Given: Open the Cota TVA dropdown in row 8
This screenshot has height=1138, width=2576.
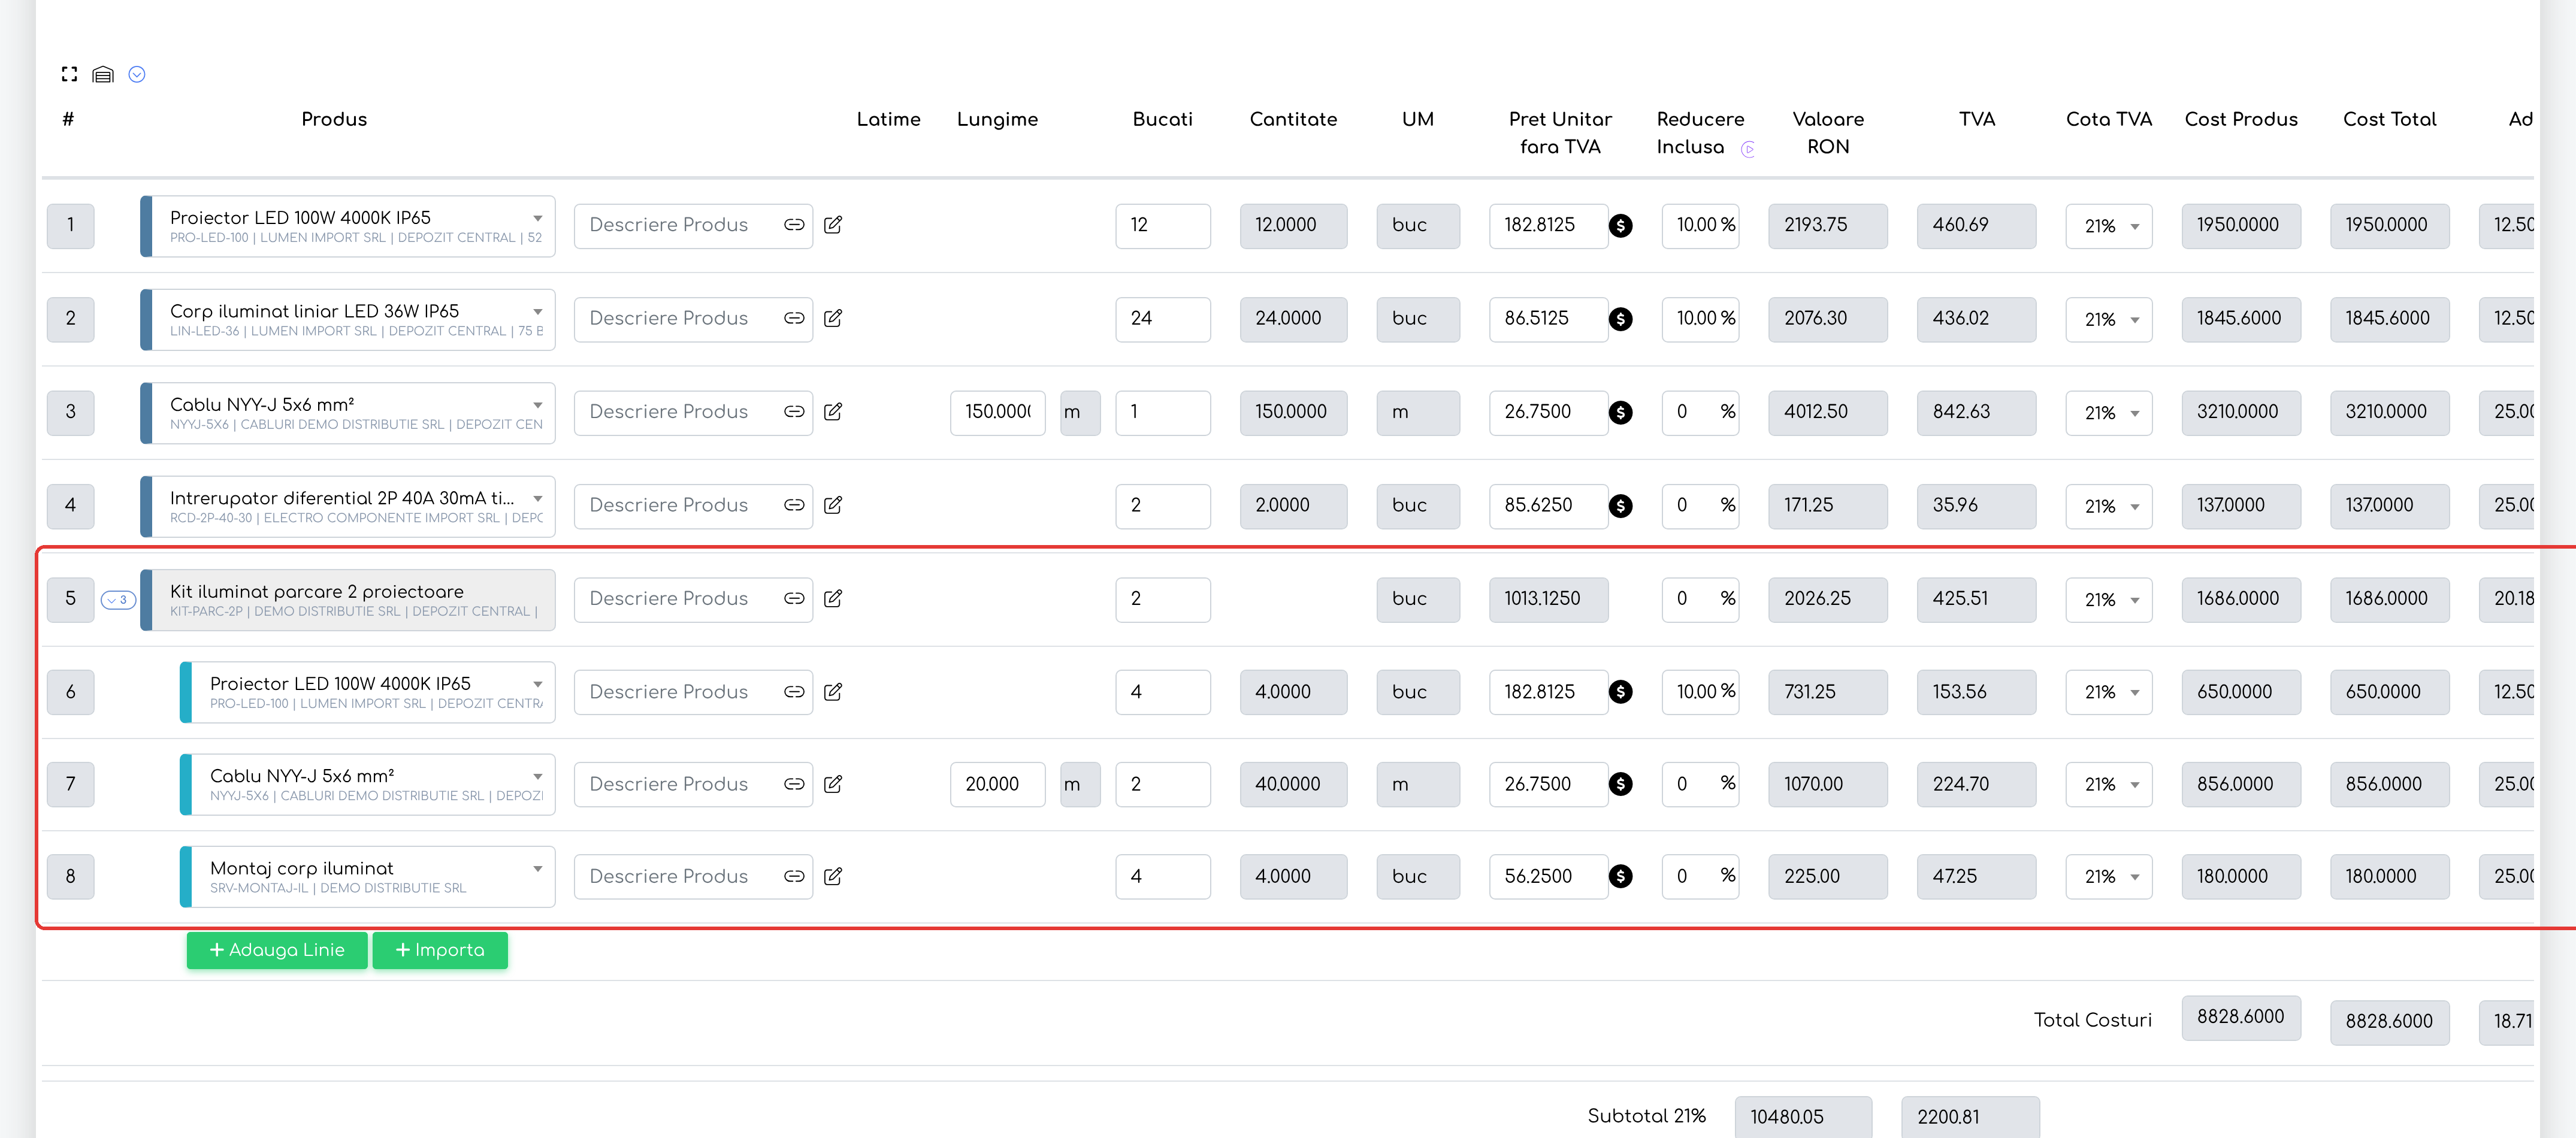Looking at the screenshot, I should [x=2109, y=877].
